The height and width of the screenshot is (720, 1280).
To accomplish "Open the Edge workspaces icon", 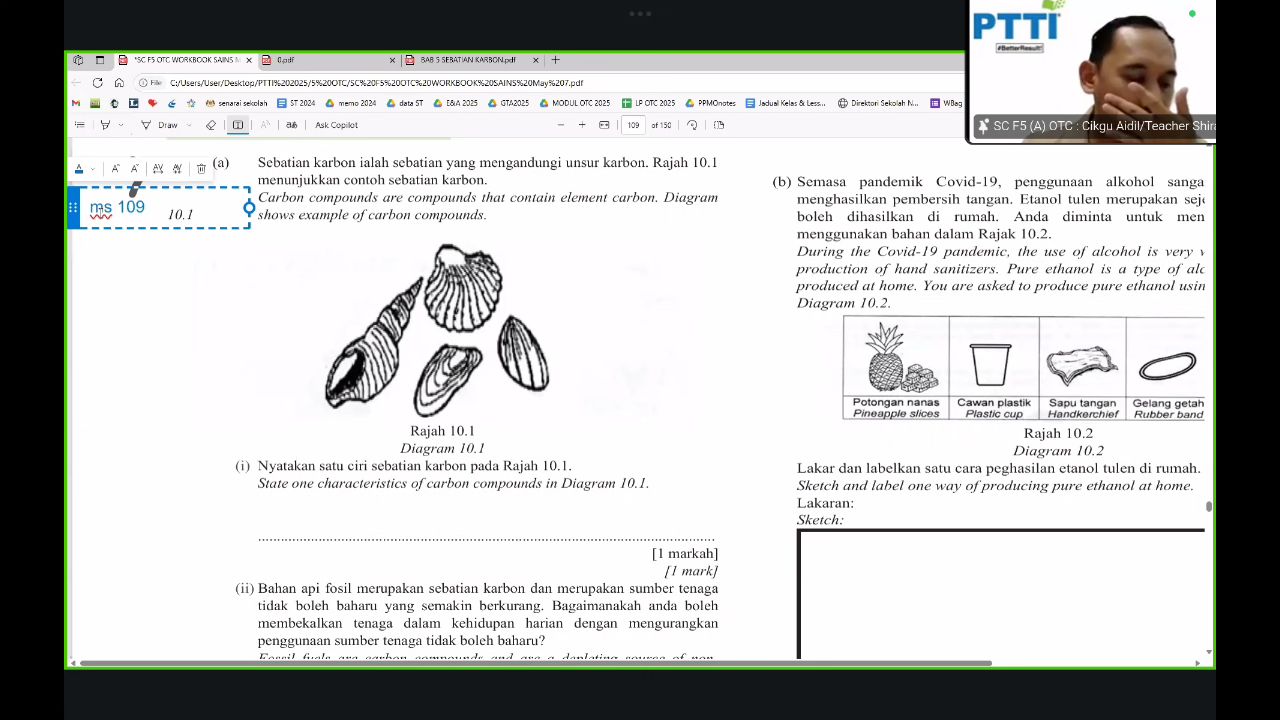I will coord(78,60).
